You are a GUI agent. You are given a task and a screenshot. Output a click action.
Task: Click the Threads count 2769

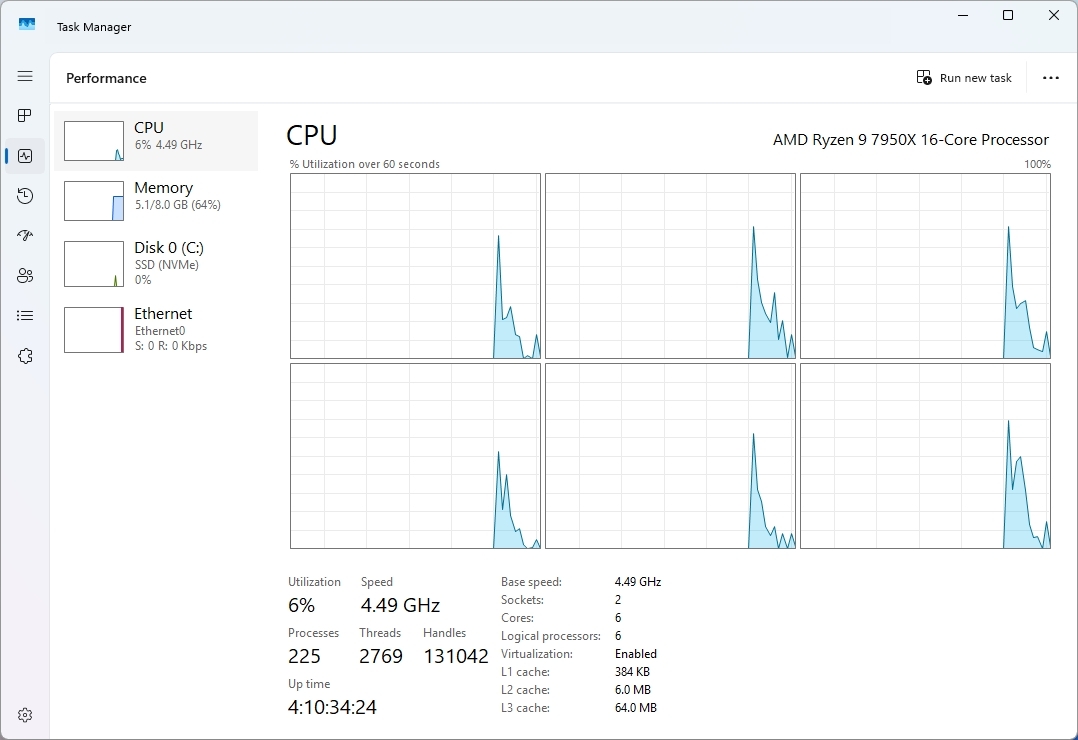[x=381, y=656]
